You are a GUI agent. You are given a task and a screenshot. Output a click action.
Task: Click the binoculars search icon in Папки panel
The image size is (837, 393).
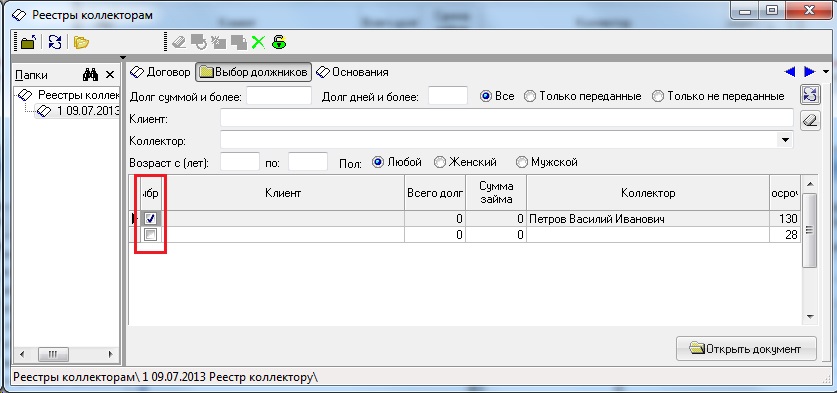pos(90,75)
